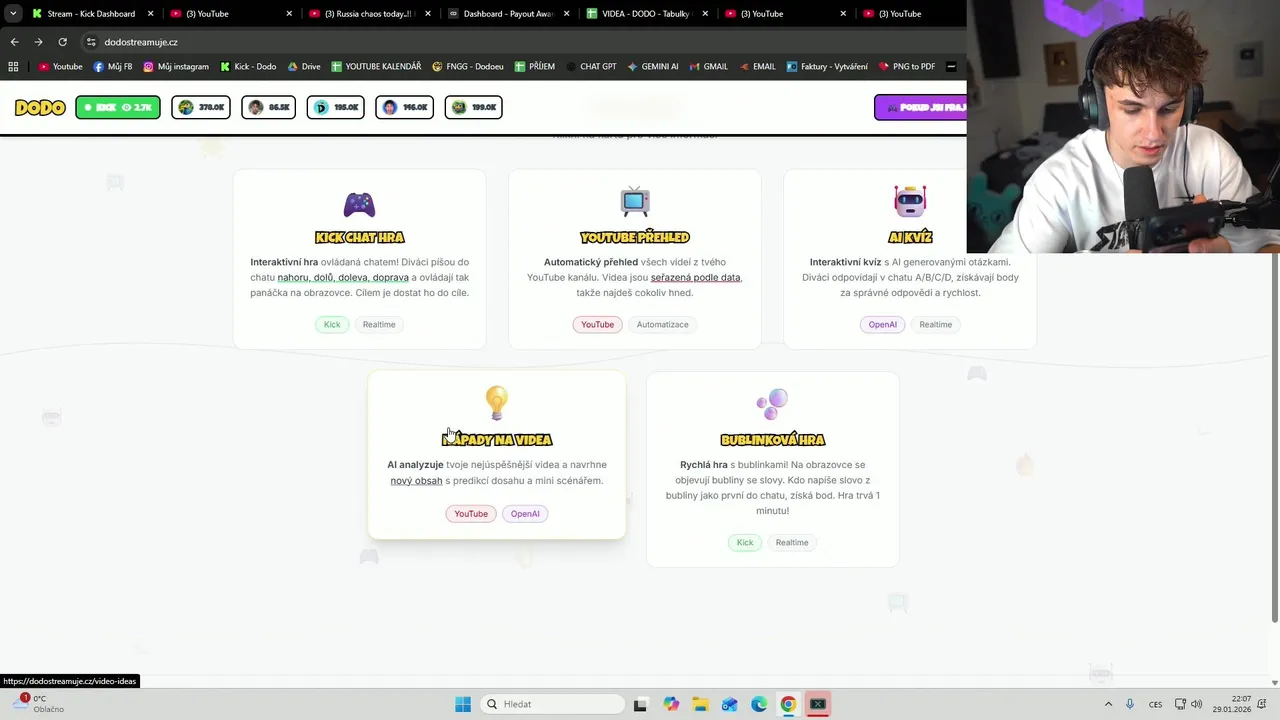
Task: Open the 378.0K channel stat badge
Action: point(201,107)
